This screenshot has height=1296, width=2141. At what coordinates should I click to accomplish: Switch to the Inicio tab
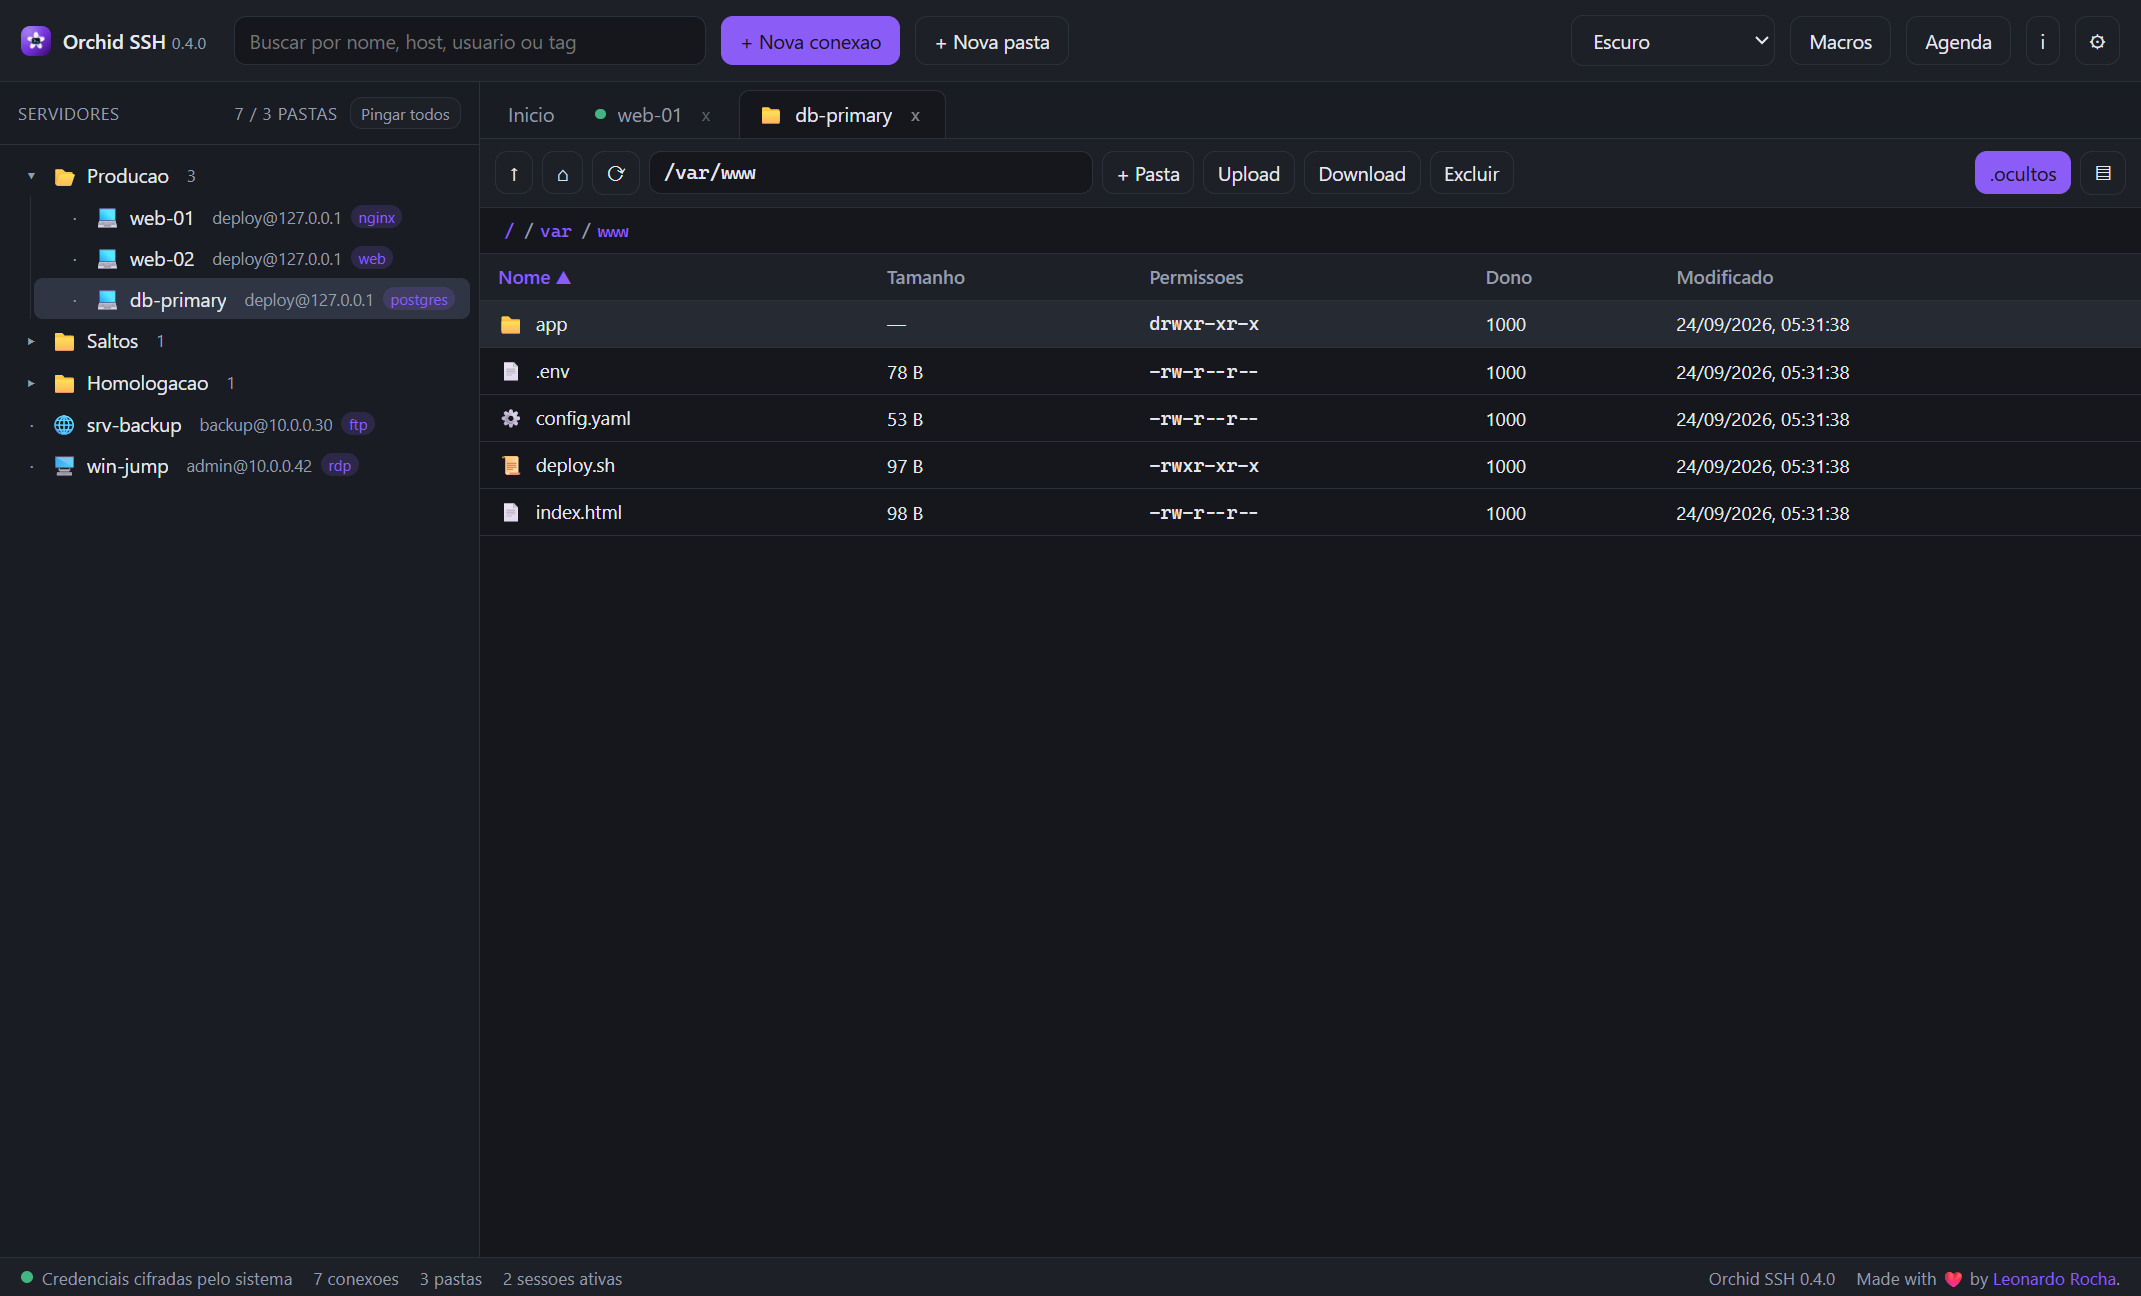531,115
